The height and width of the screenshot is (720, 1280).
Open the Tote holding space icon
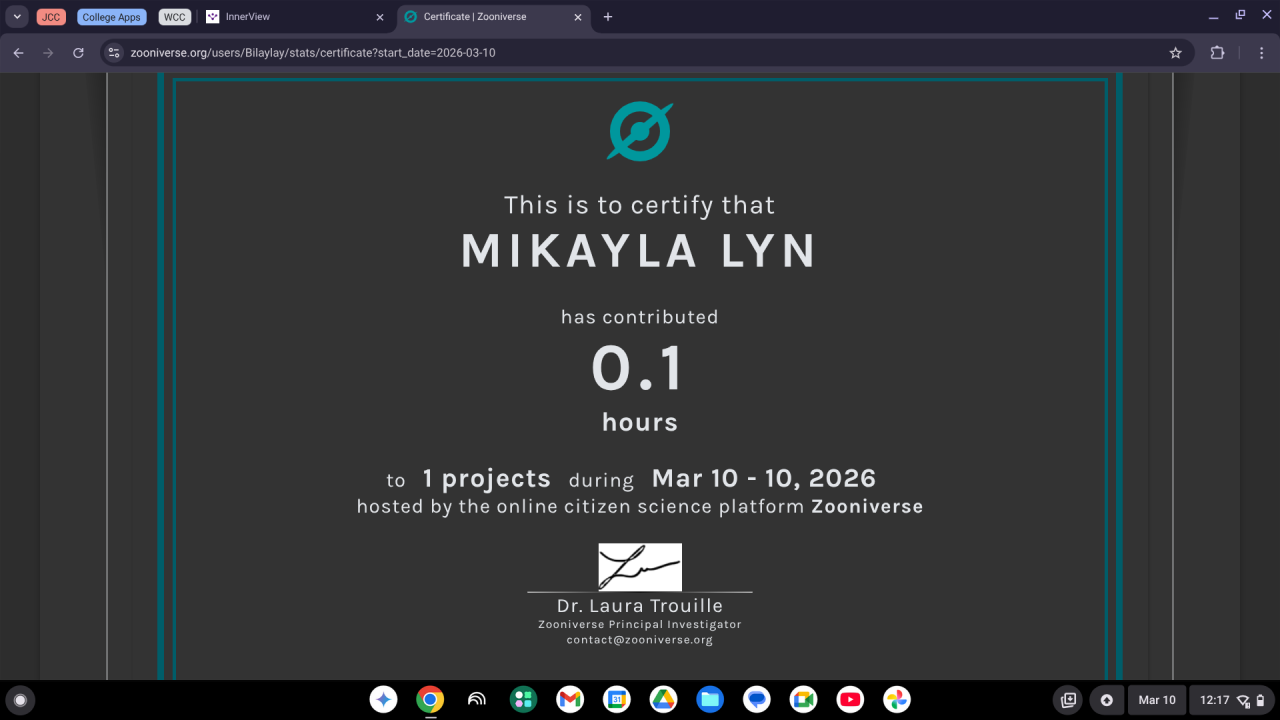(1068, 700)
